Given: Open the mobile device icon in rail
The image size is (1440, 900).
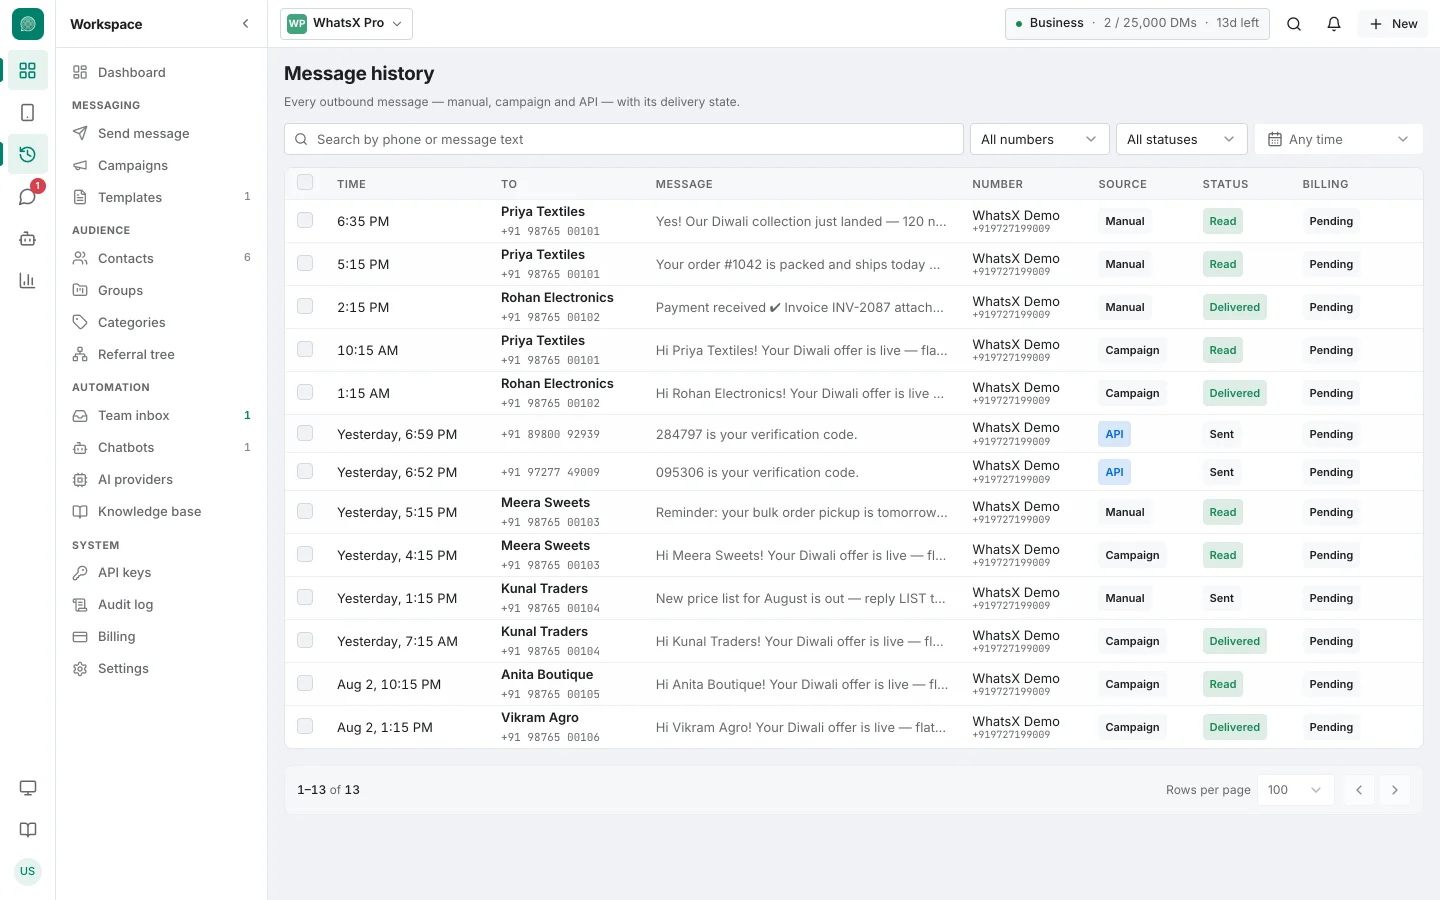Looking at the screenshot, I should [27, 112].
